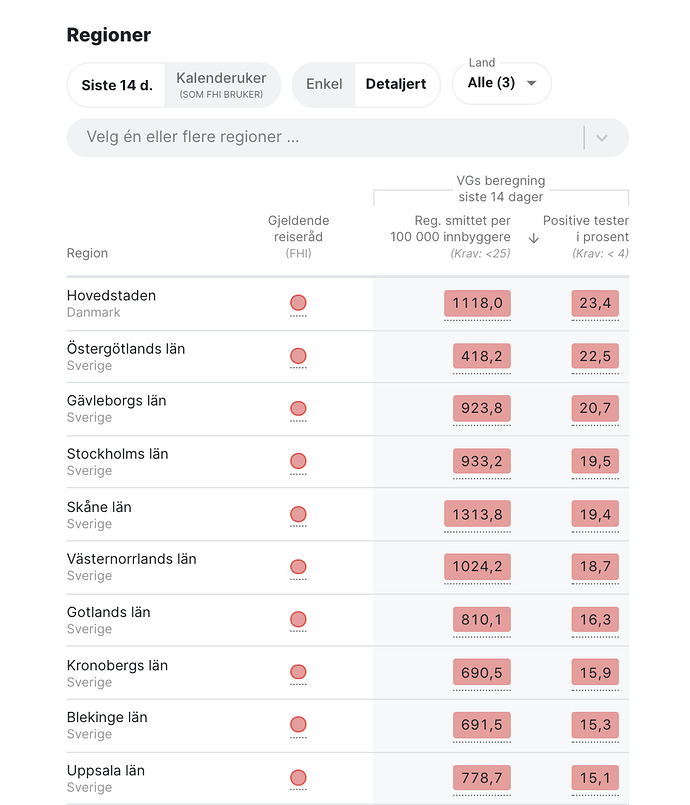The width and height of the screenshot is (690, 805).
Task: Select the Detaljert view mode
Action: (396, 85)
